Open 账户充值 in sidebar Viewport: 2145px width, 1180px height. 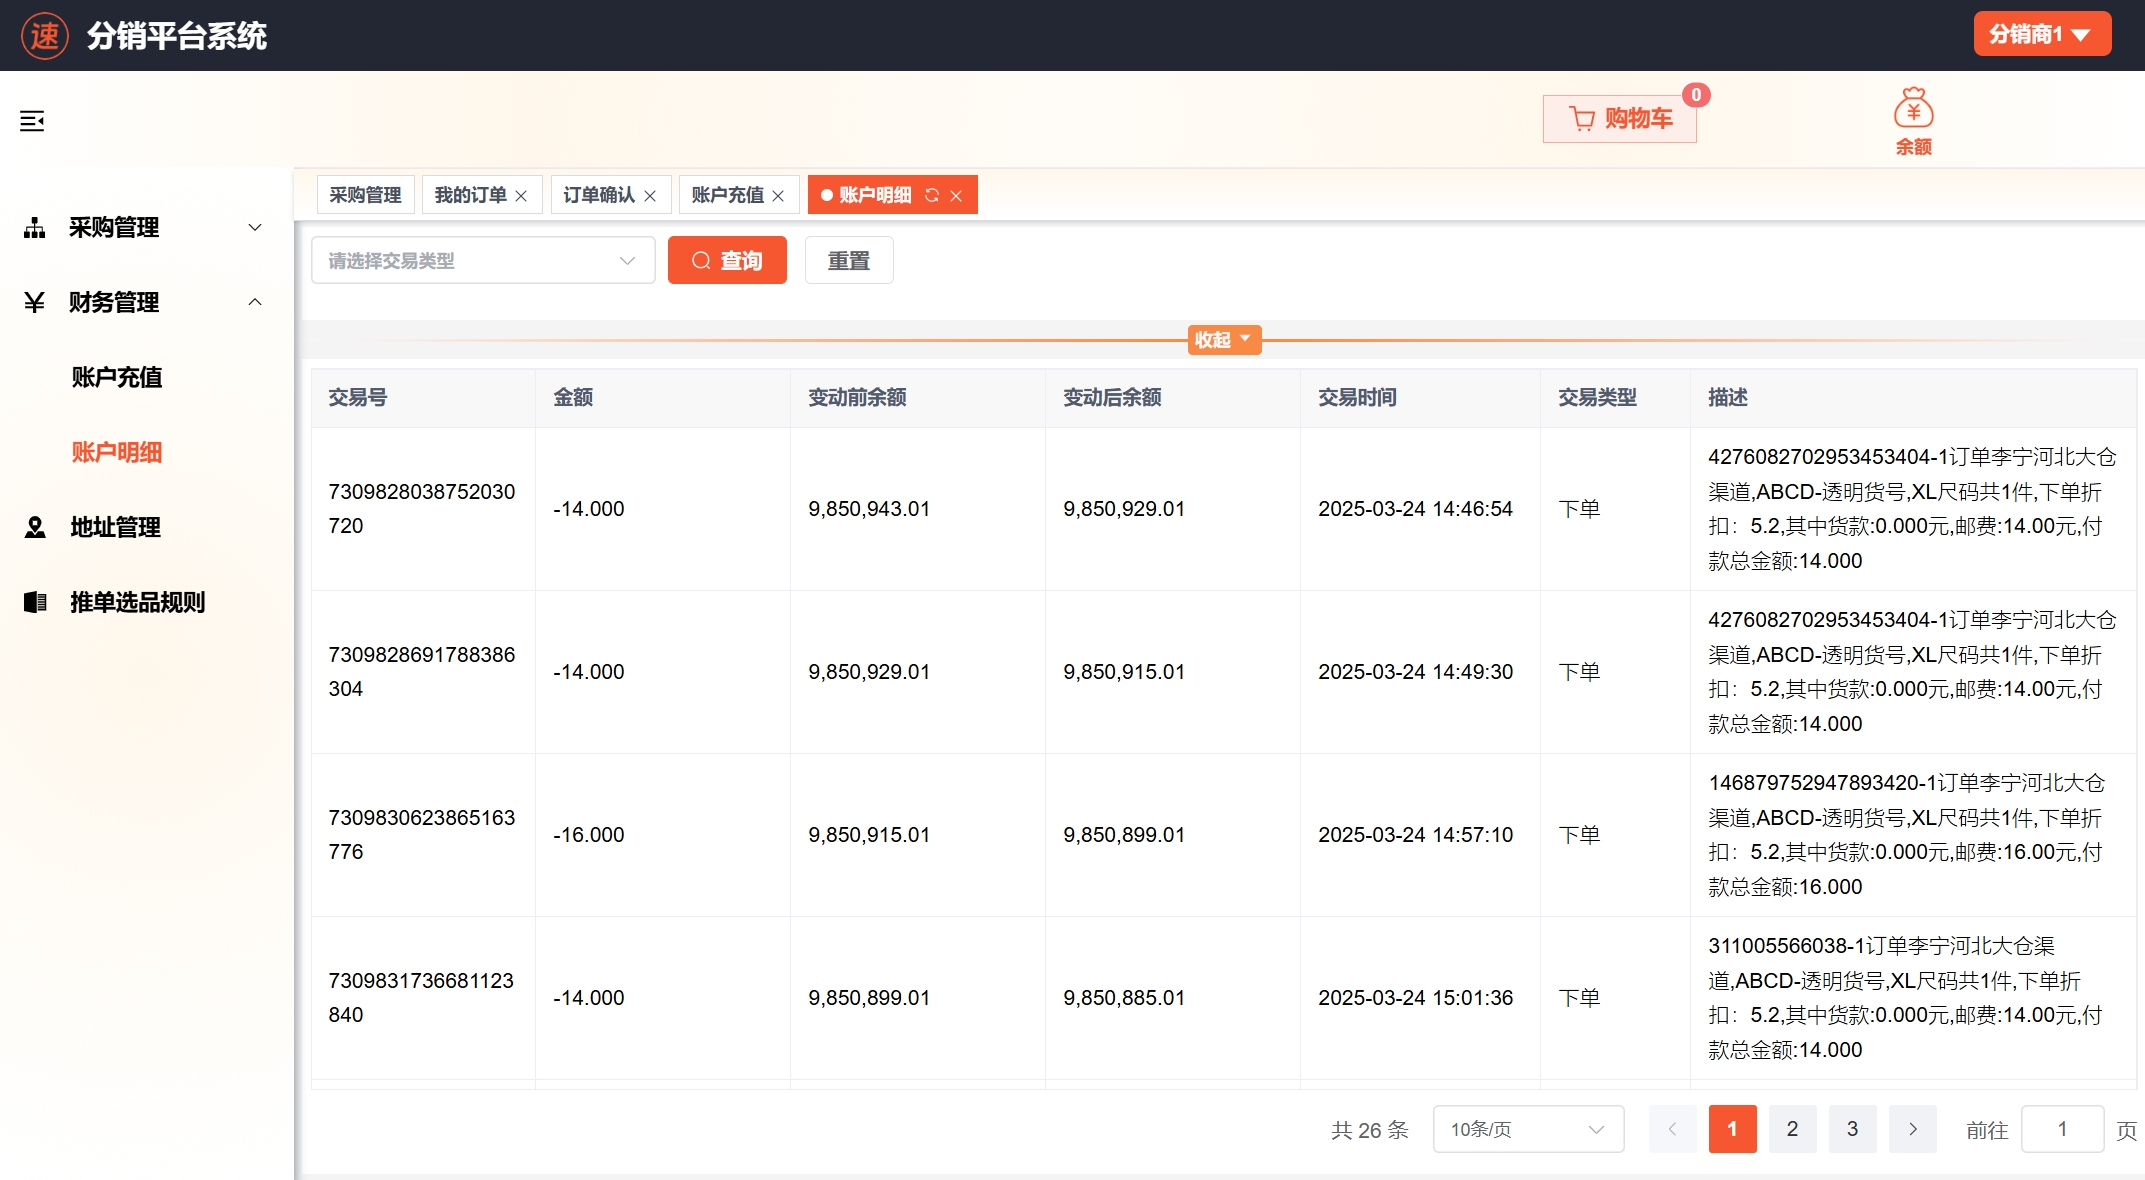coord(117,377)
